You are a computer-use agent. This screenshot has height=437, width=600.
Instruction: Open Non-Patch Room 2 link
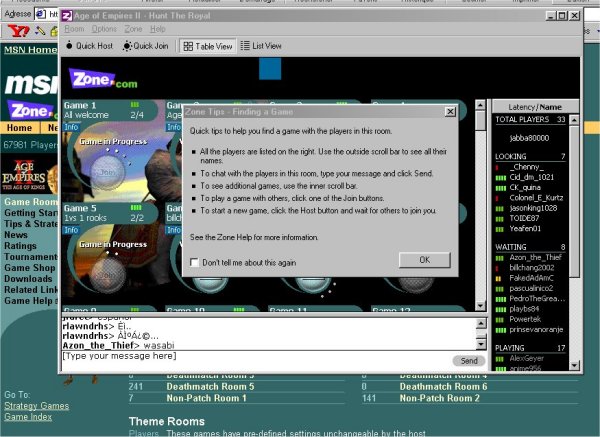click(x=439, y=398)
